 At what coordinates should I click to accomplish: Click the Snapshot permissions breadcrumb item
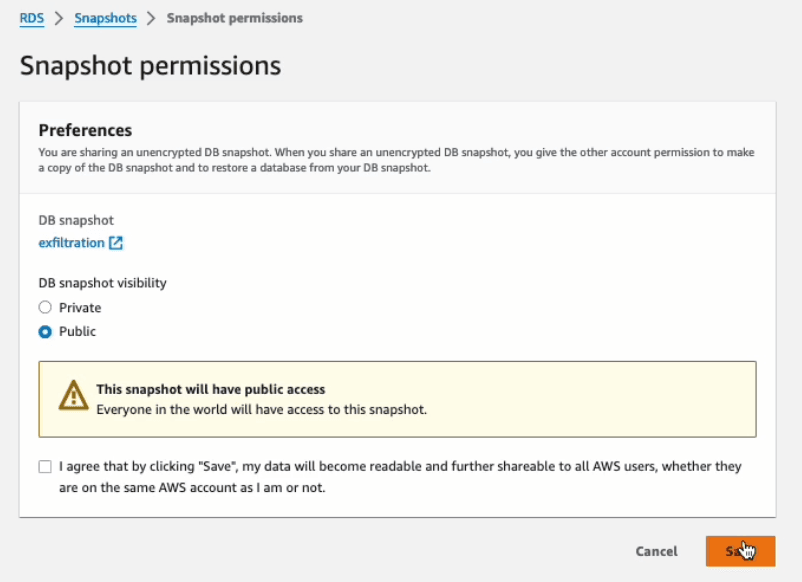point(234,18)
